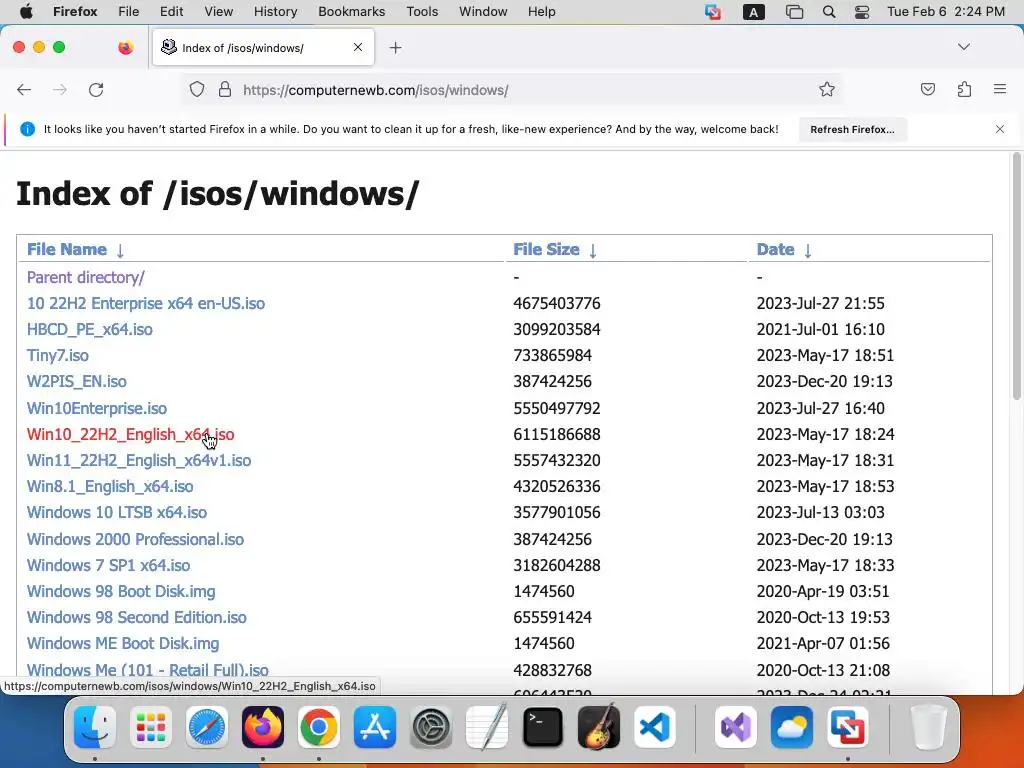Image resolution: width=1024 pixels, height=768 pixels.
Task: Open the tracking protection shield icon
Action: [197, 89]
